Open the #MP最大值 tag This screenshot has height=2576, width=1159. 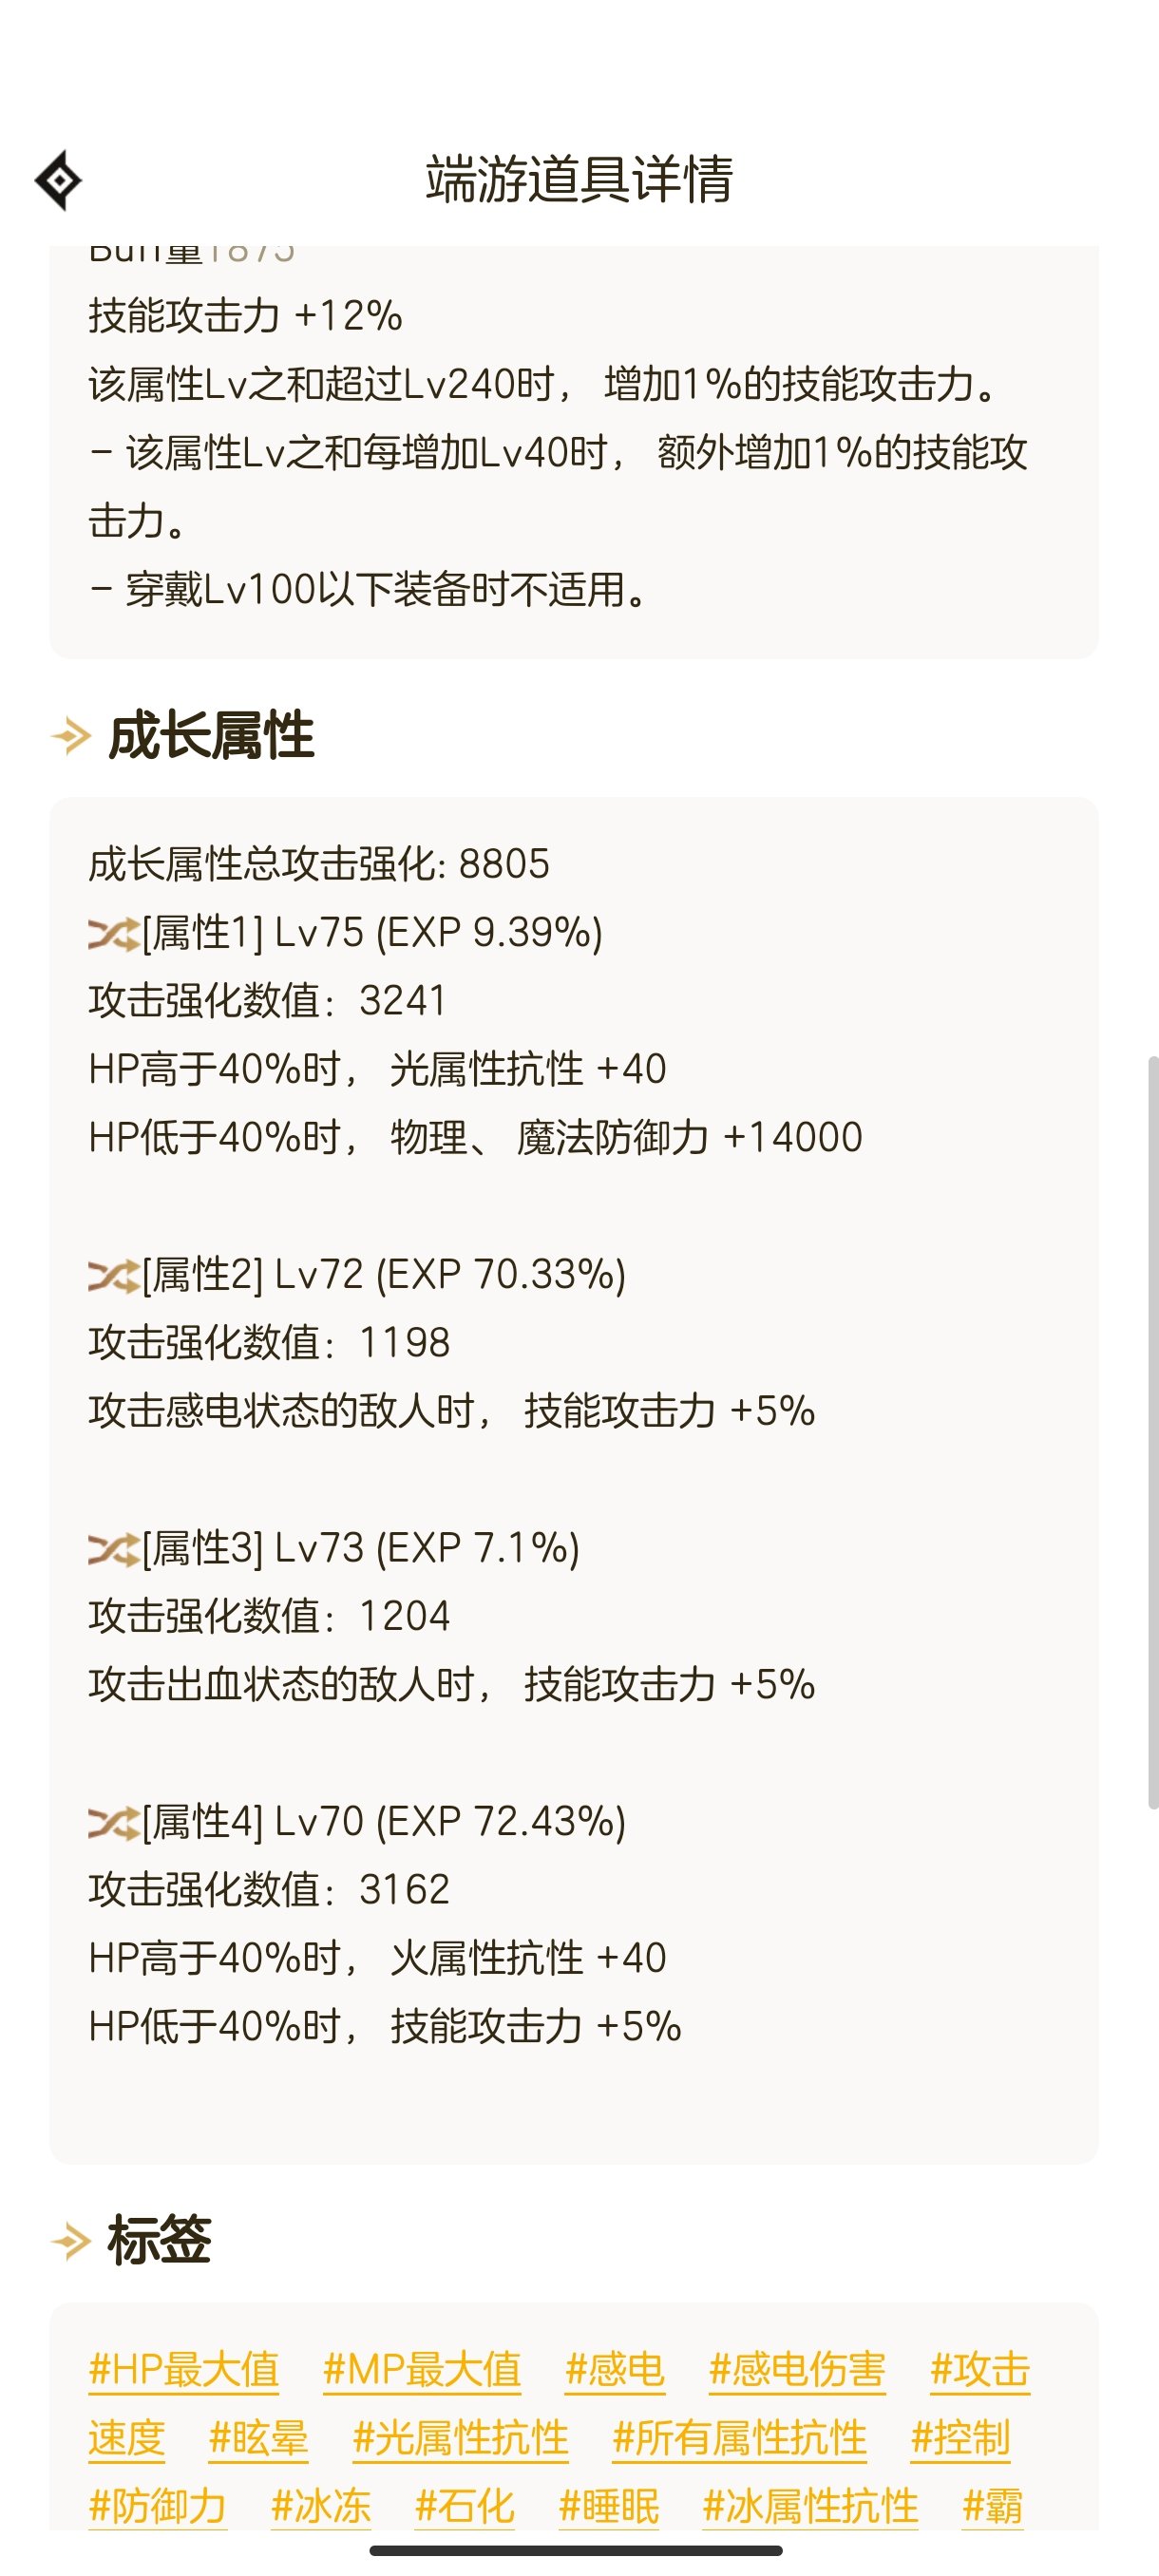coord(422,2370)
